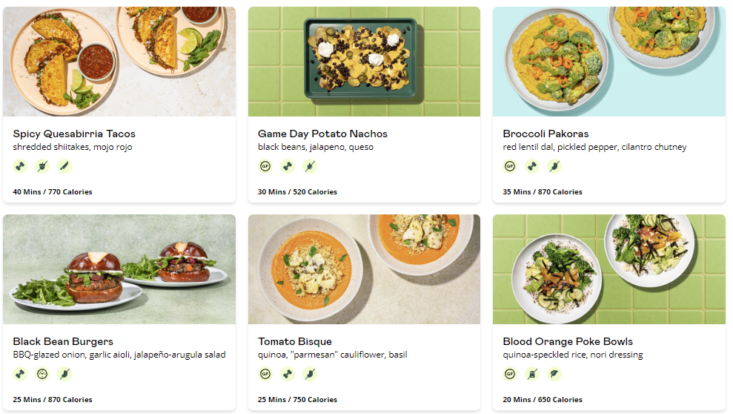Screen dimensions: 733x414
Task: Open the Black Bean Burgers title link
Action: point(63,341)
